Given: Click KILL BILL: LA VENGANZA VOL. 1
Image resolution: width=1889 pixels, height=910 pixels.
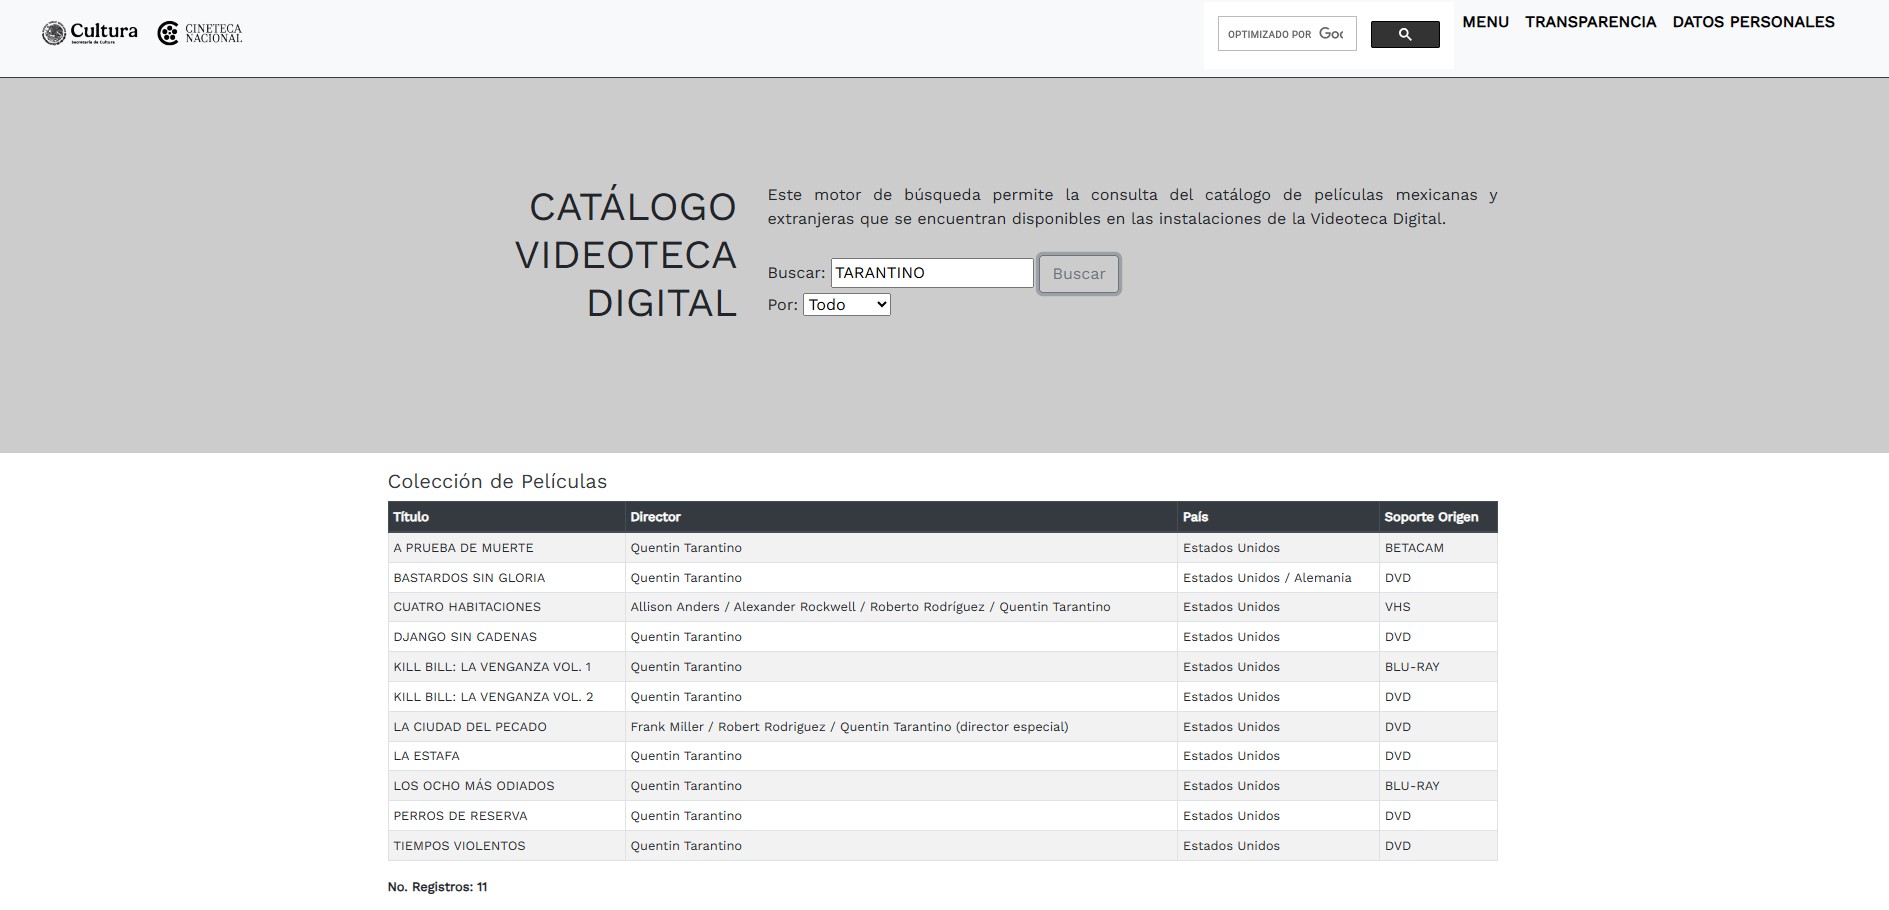Looking at the screenshot, I should tap(492, 667).
